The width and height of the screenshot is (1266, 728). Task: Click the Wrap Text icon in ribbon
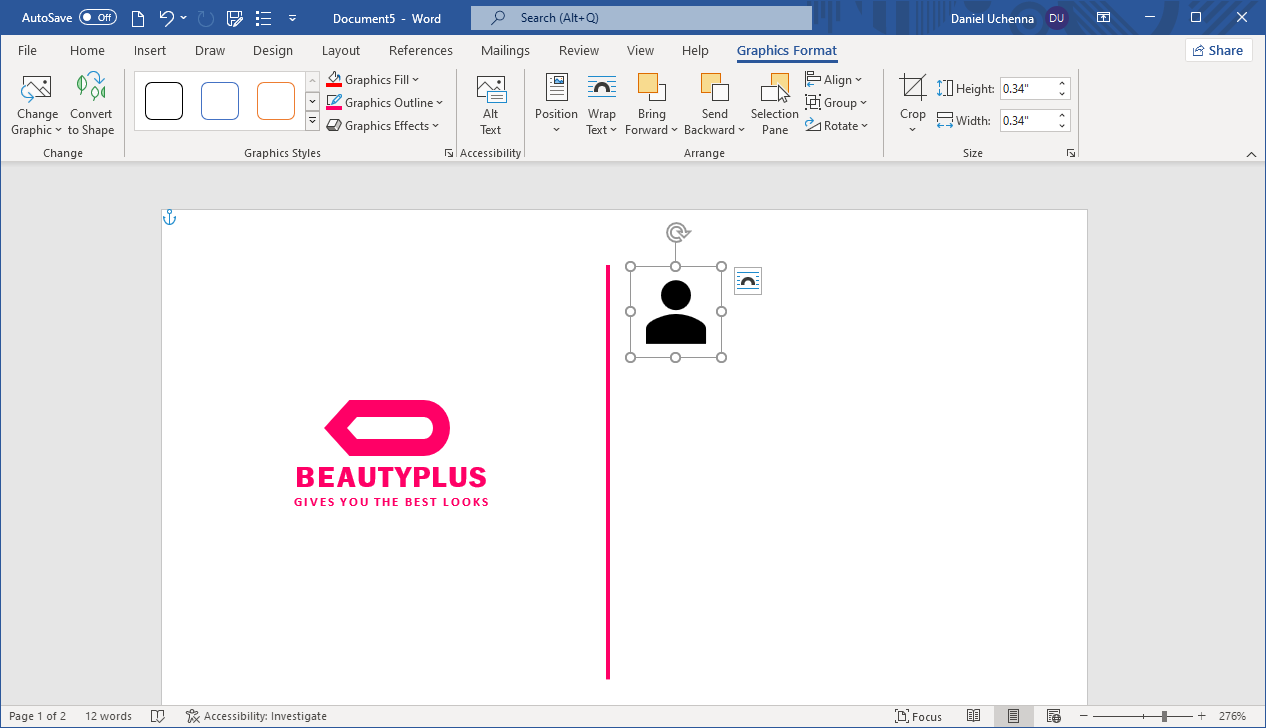click(x=601, y=89)
